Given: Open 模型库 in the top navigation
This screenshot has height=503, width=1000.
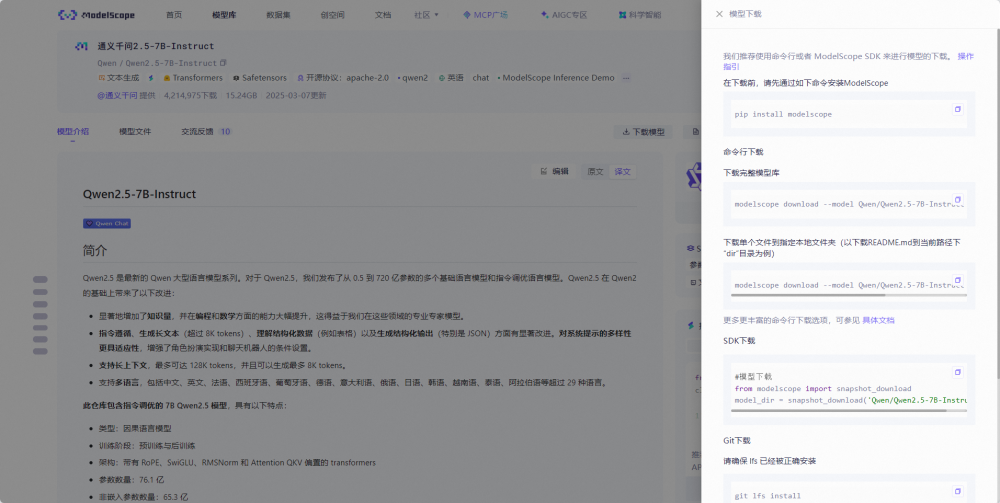Looking at the screenshot, I should [x=224, y=15].
